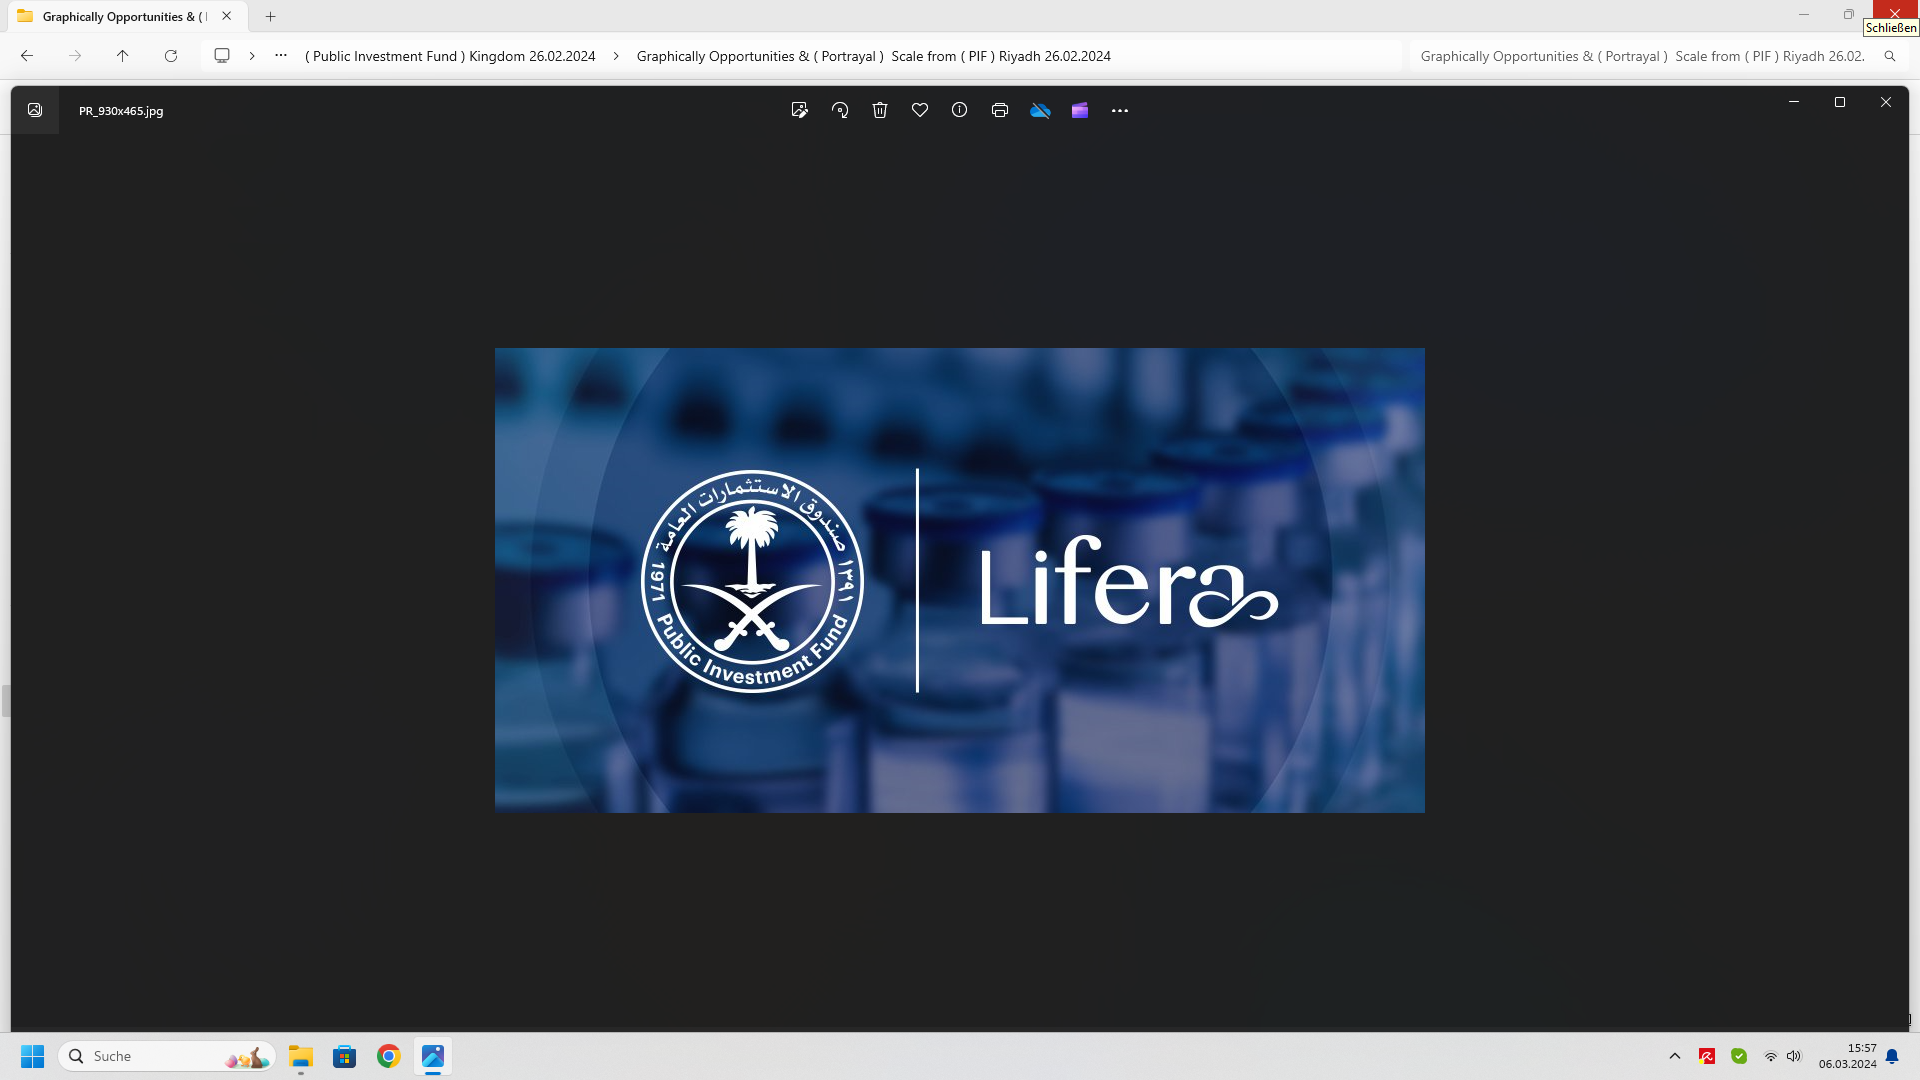Open volume control in system tray
The height and width of the screenshot is (1080, 1920).
click(x=1794, y=1056)
